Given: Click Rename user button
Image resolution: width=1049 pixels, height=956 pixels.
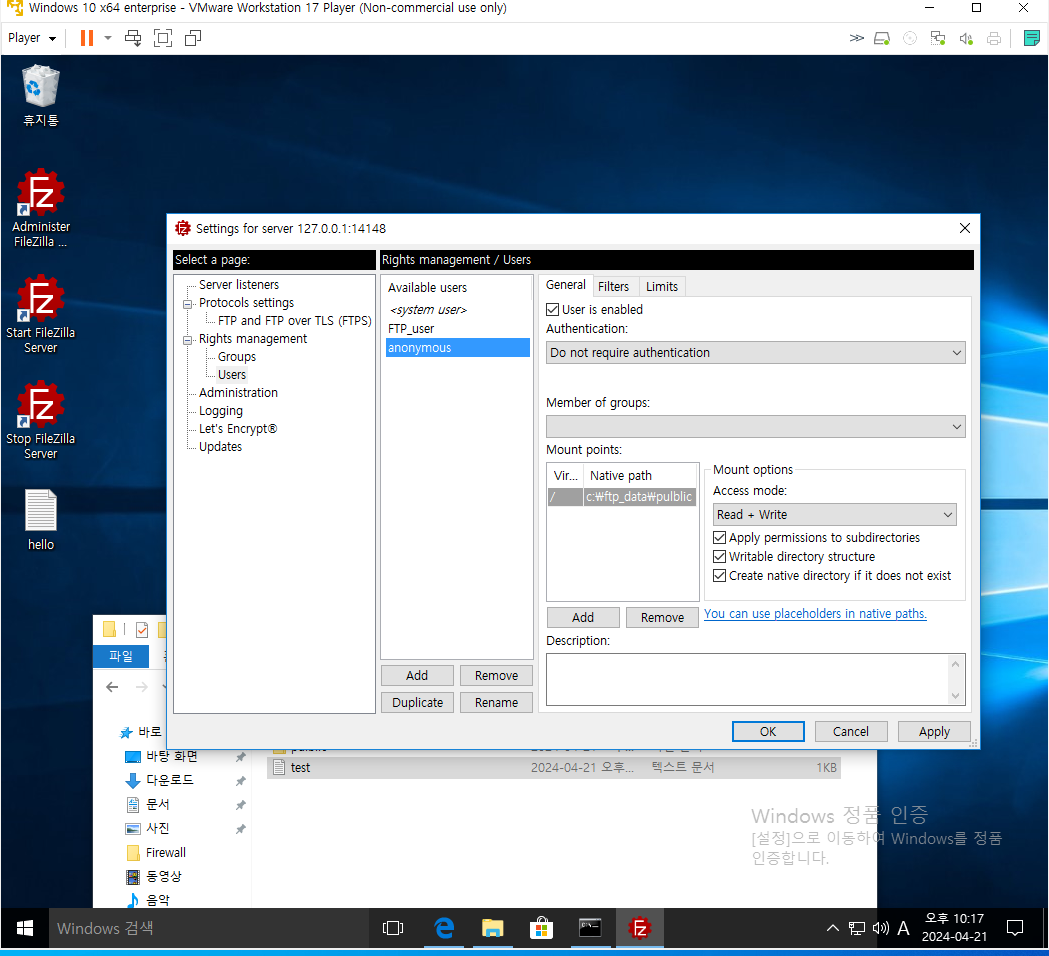Looking at the screenshot, I should coord(496,702).
